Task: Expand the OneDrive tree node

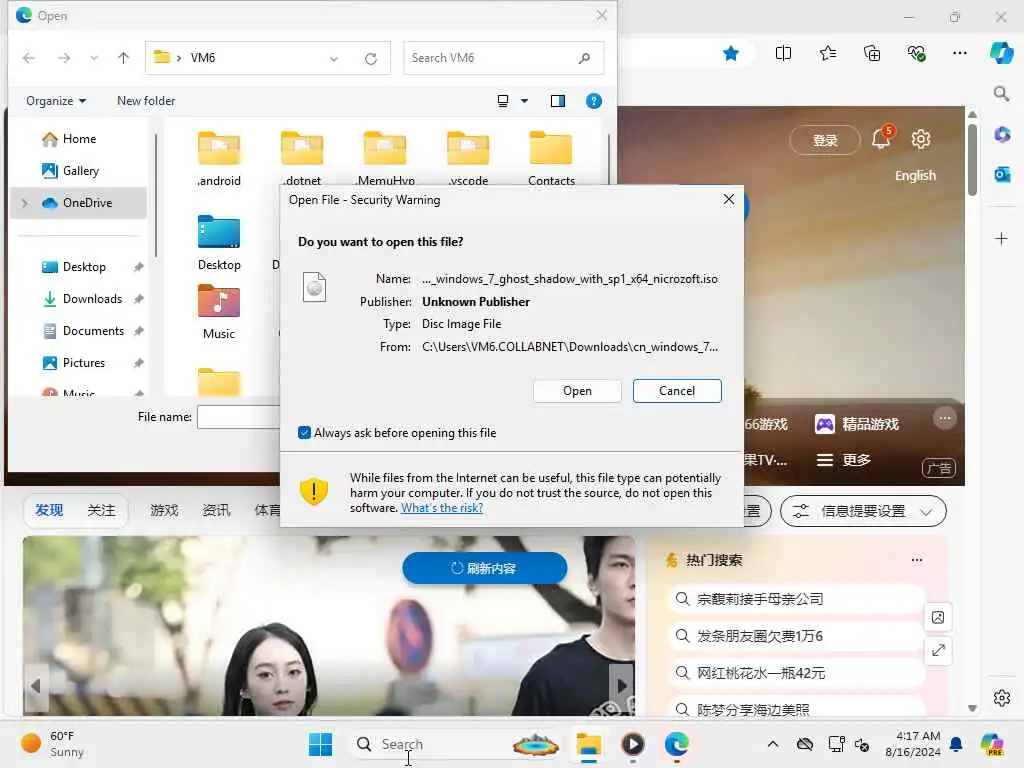Action: (25, 203)
